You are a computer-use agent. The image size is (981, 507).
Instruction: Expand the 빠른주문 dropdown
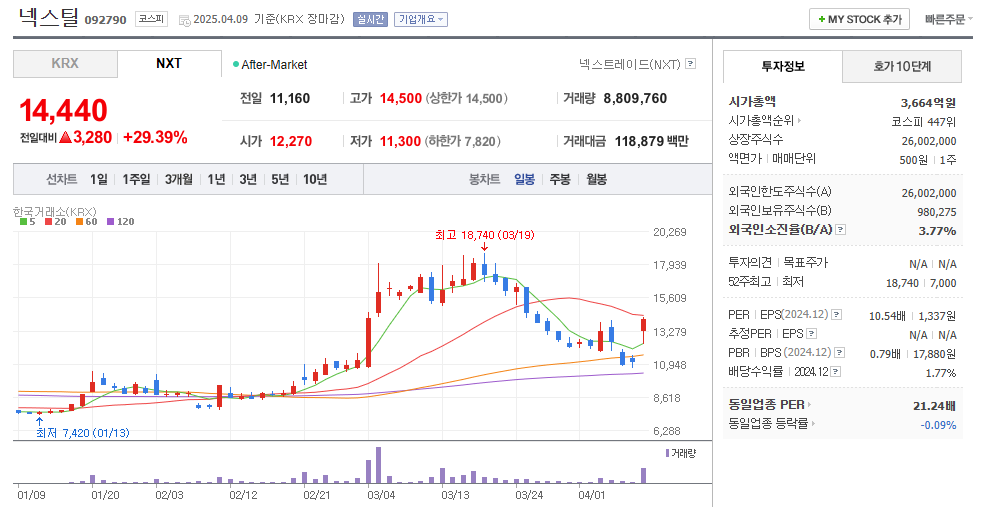[x=948, y=19]
